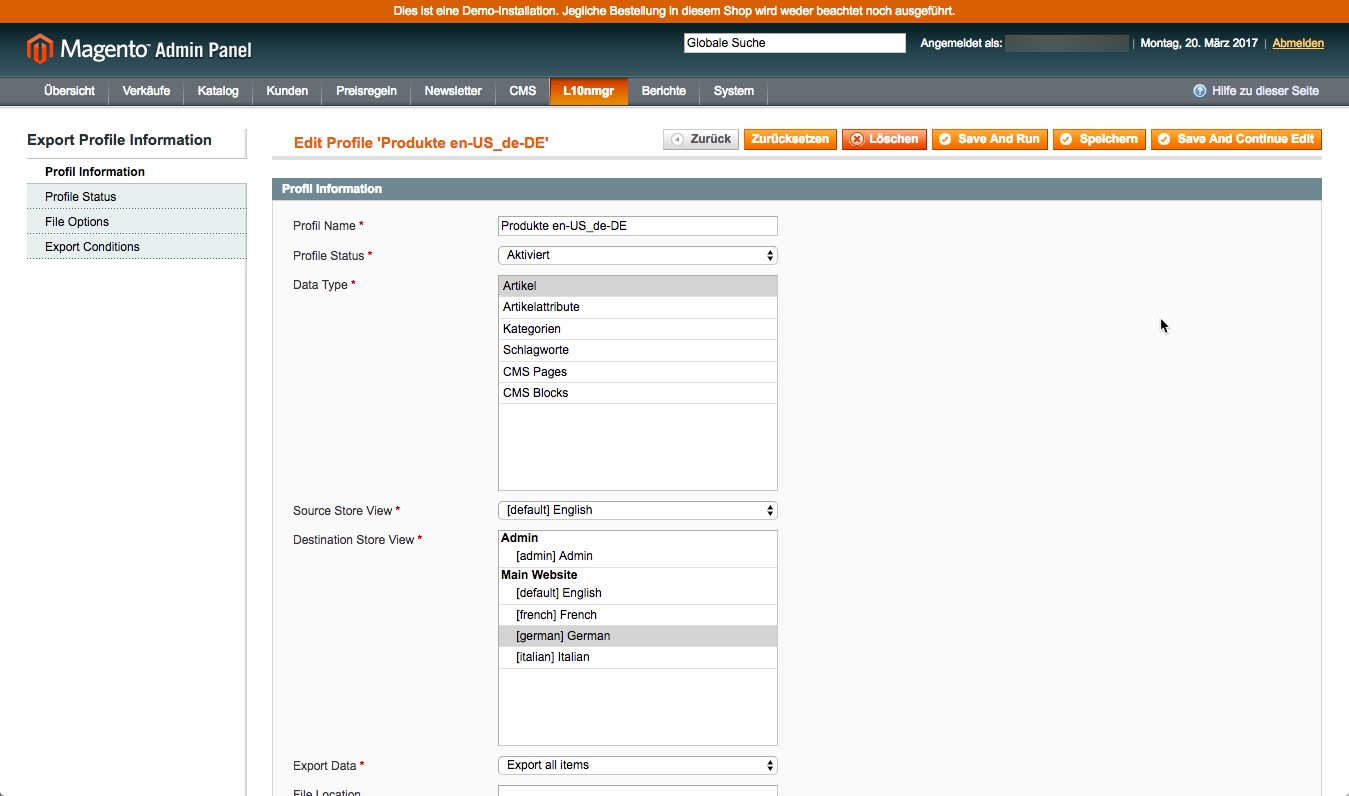Open the Newsletter menu
This screenshot has height=796, width=1349.
453,91
